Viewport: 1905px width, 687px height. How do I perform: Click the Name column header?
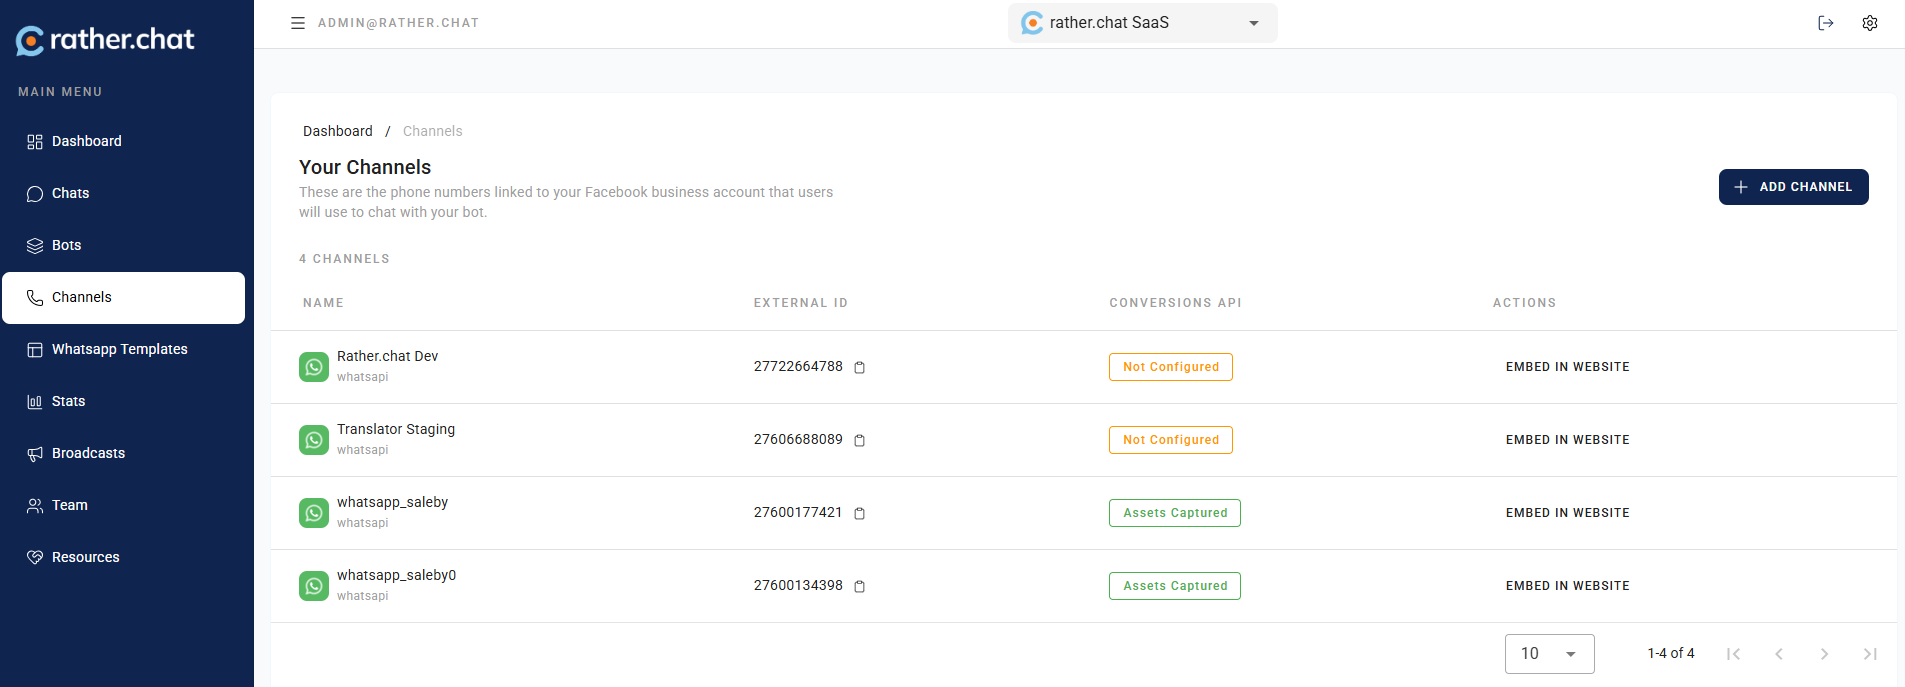pyautogui.click(x=323, y=303)
